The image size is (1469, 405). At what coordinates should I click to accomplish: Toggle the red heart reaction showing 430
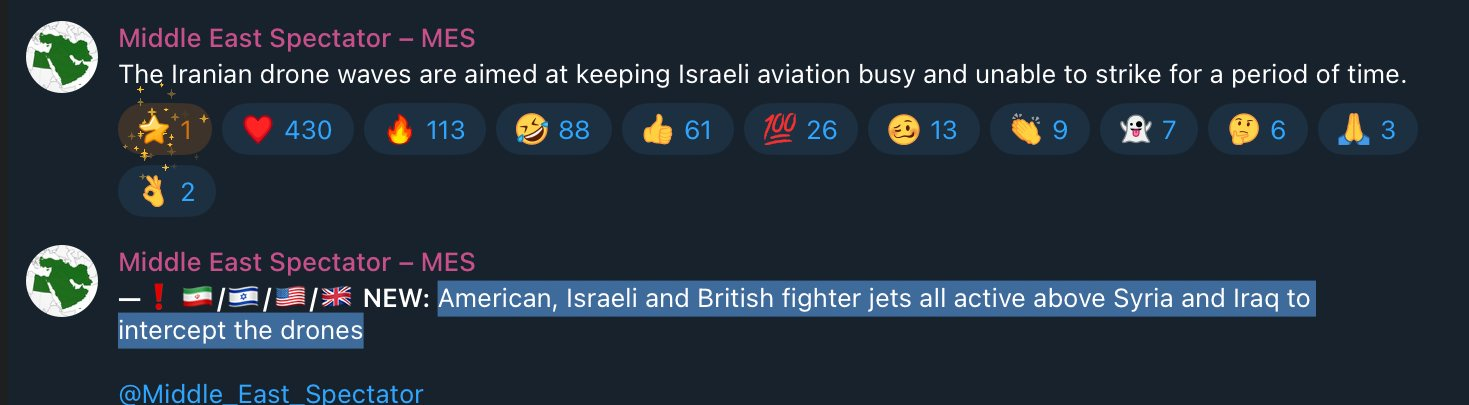point(287,130)
